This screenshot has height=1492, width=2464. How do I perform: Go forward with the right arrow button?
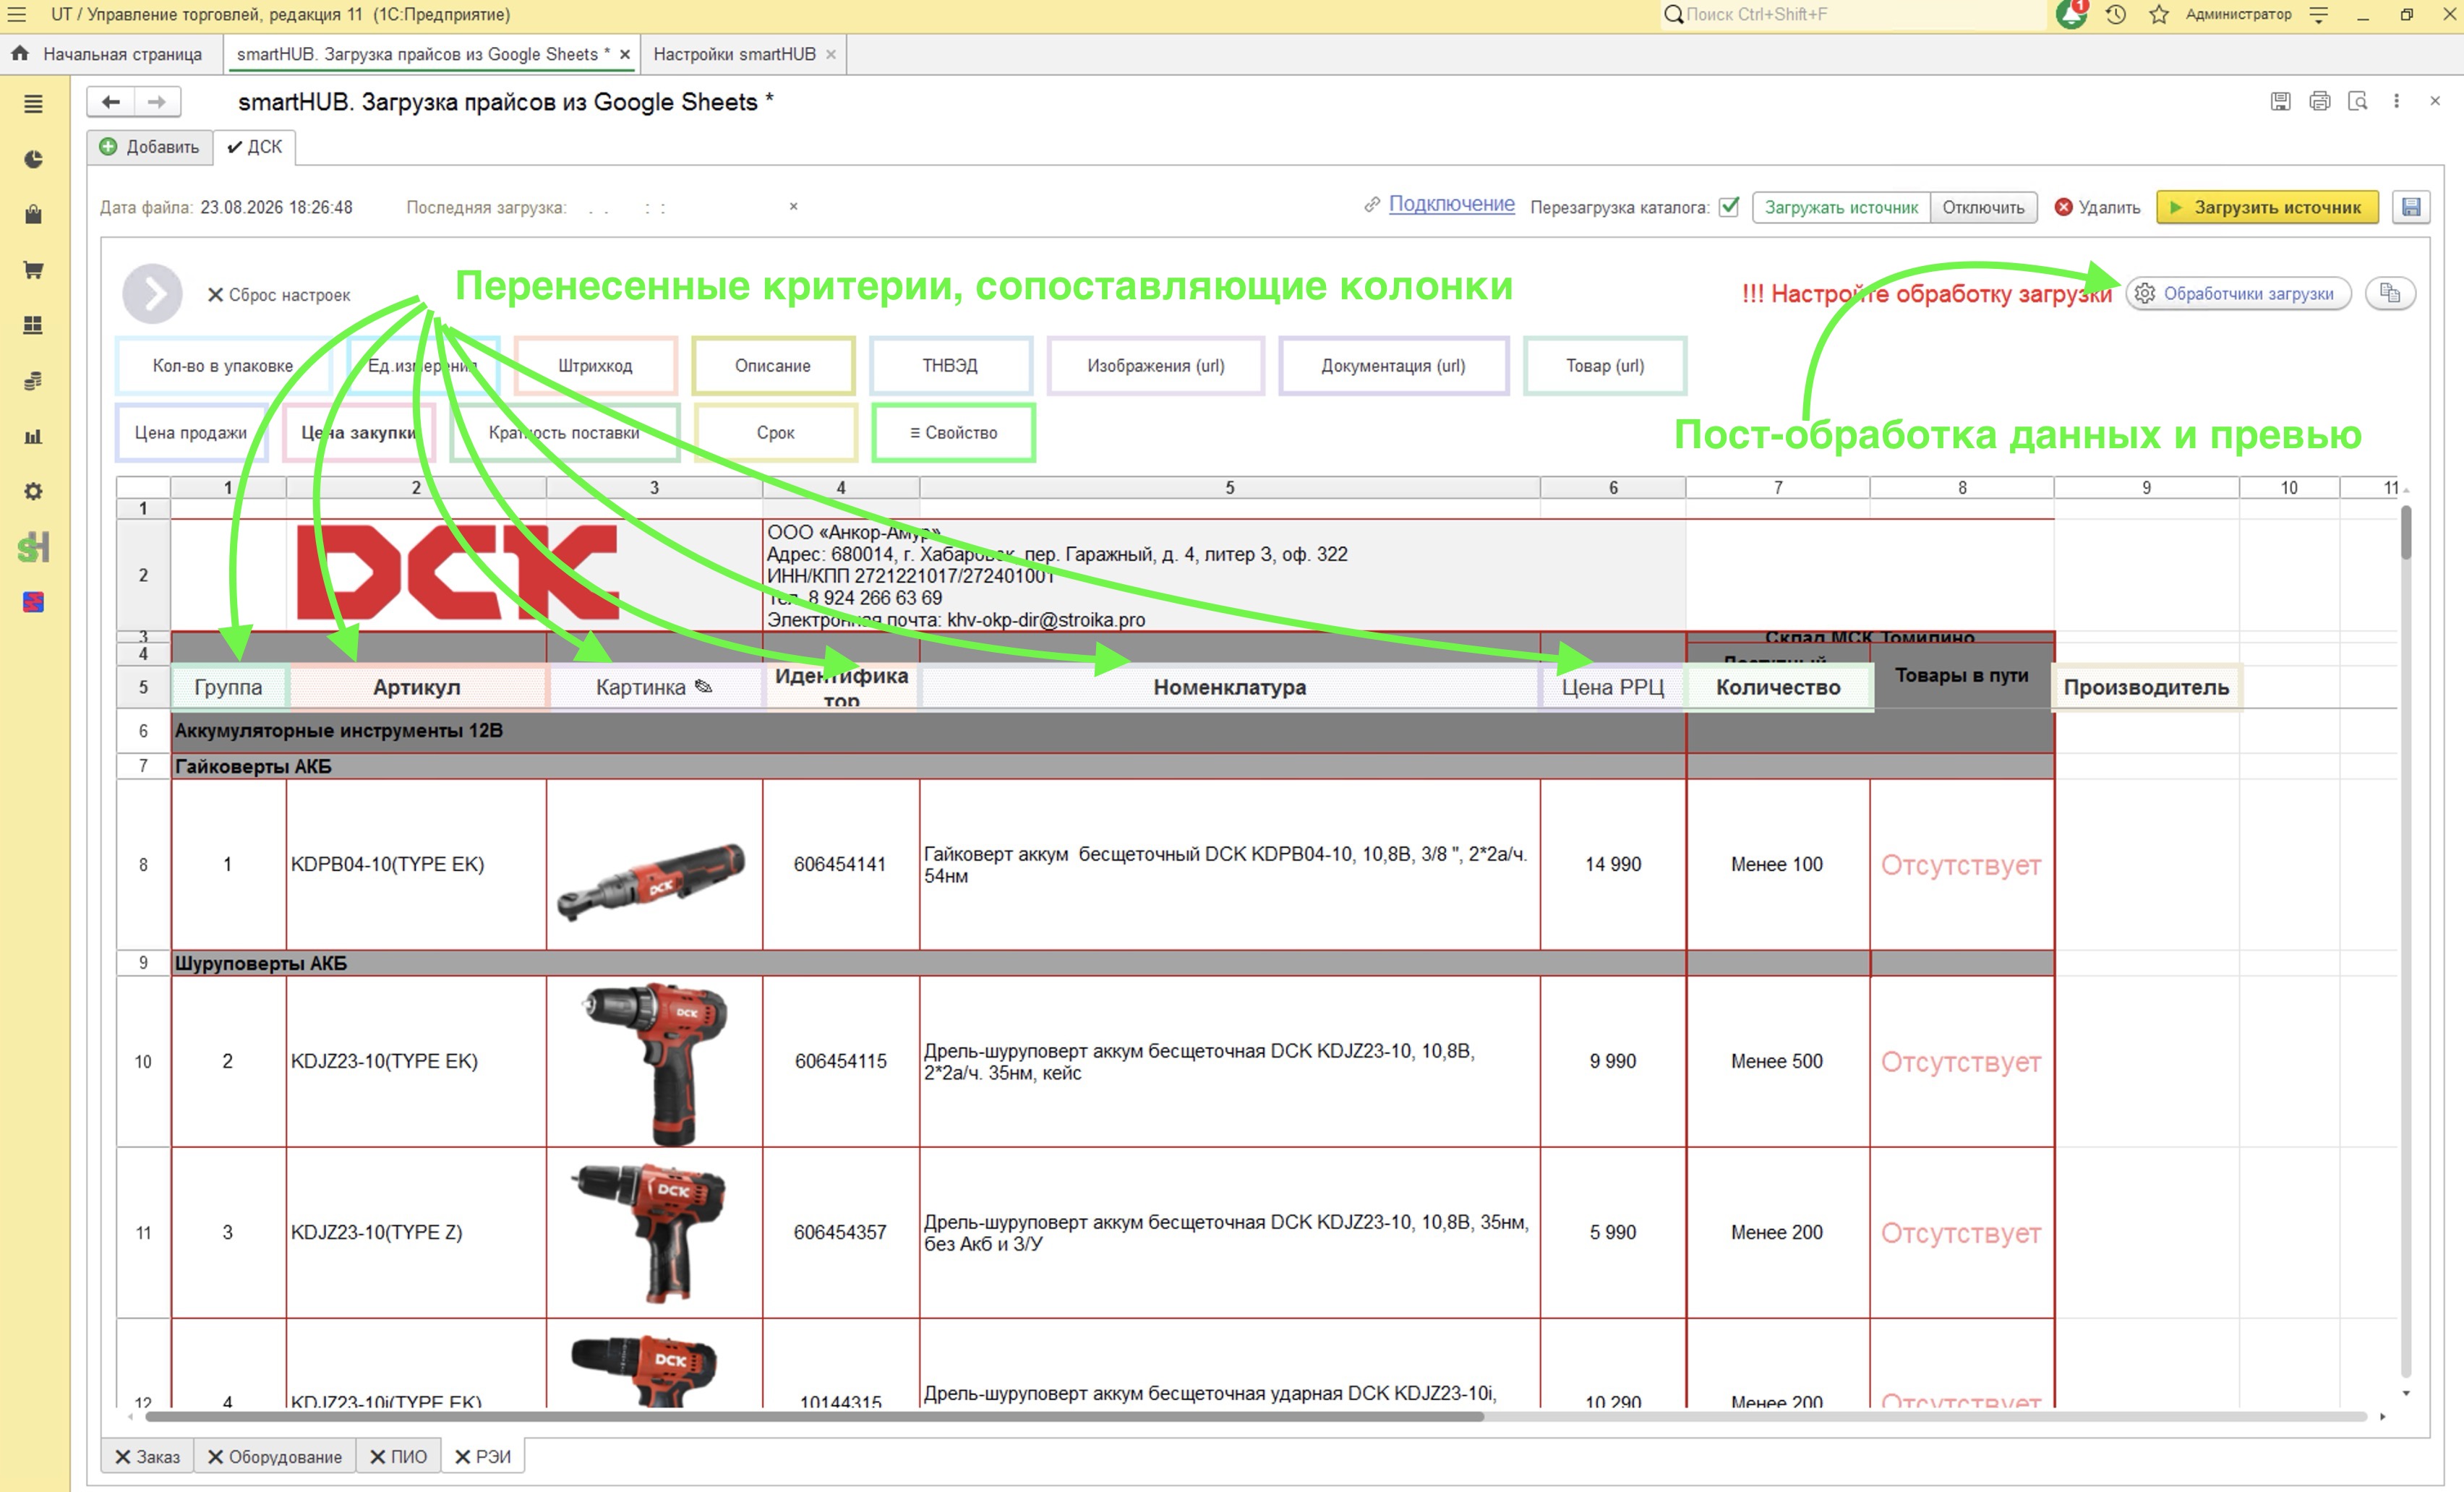tap(157, 102)
